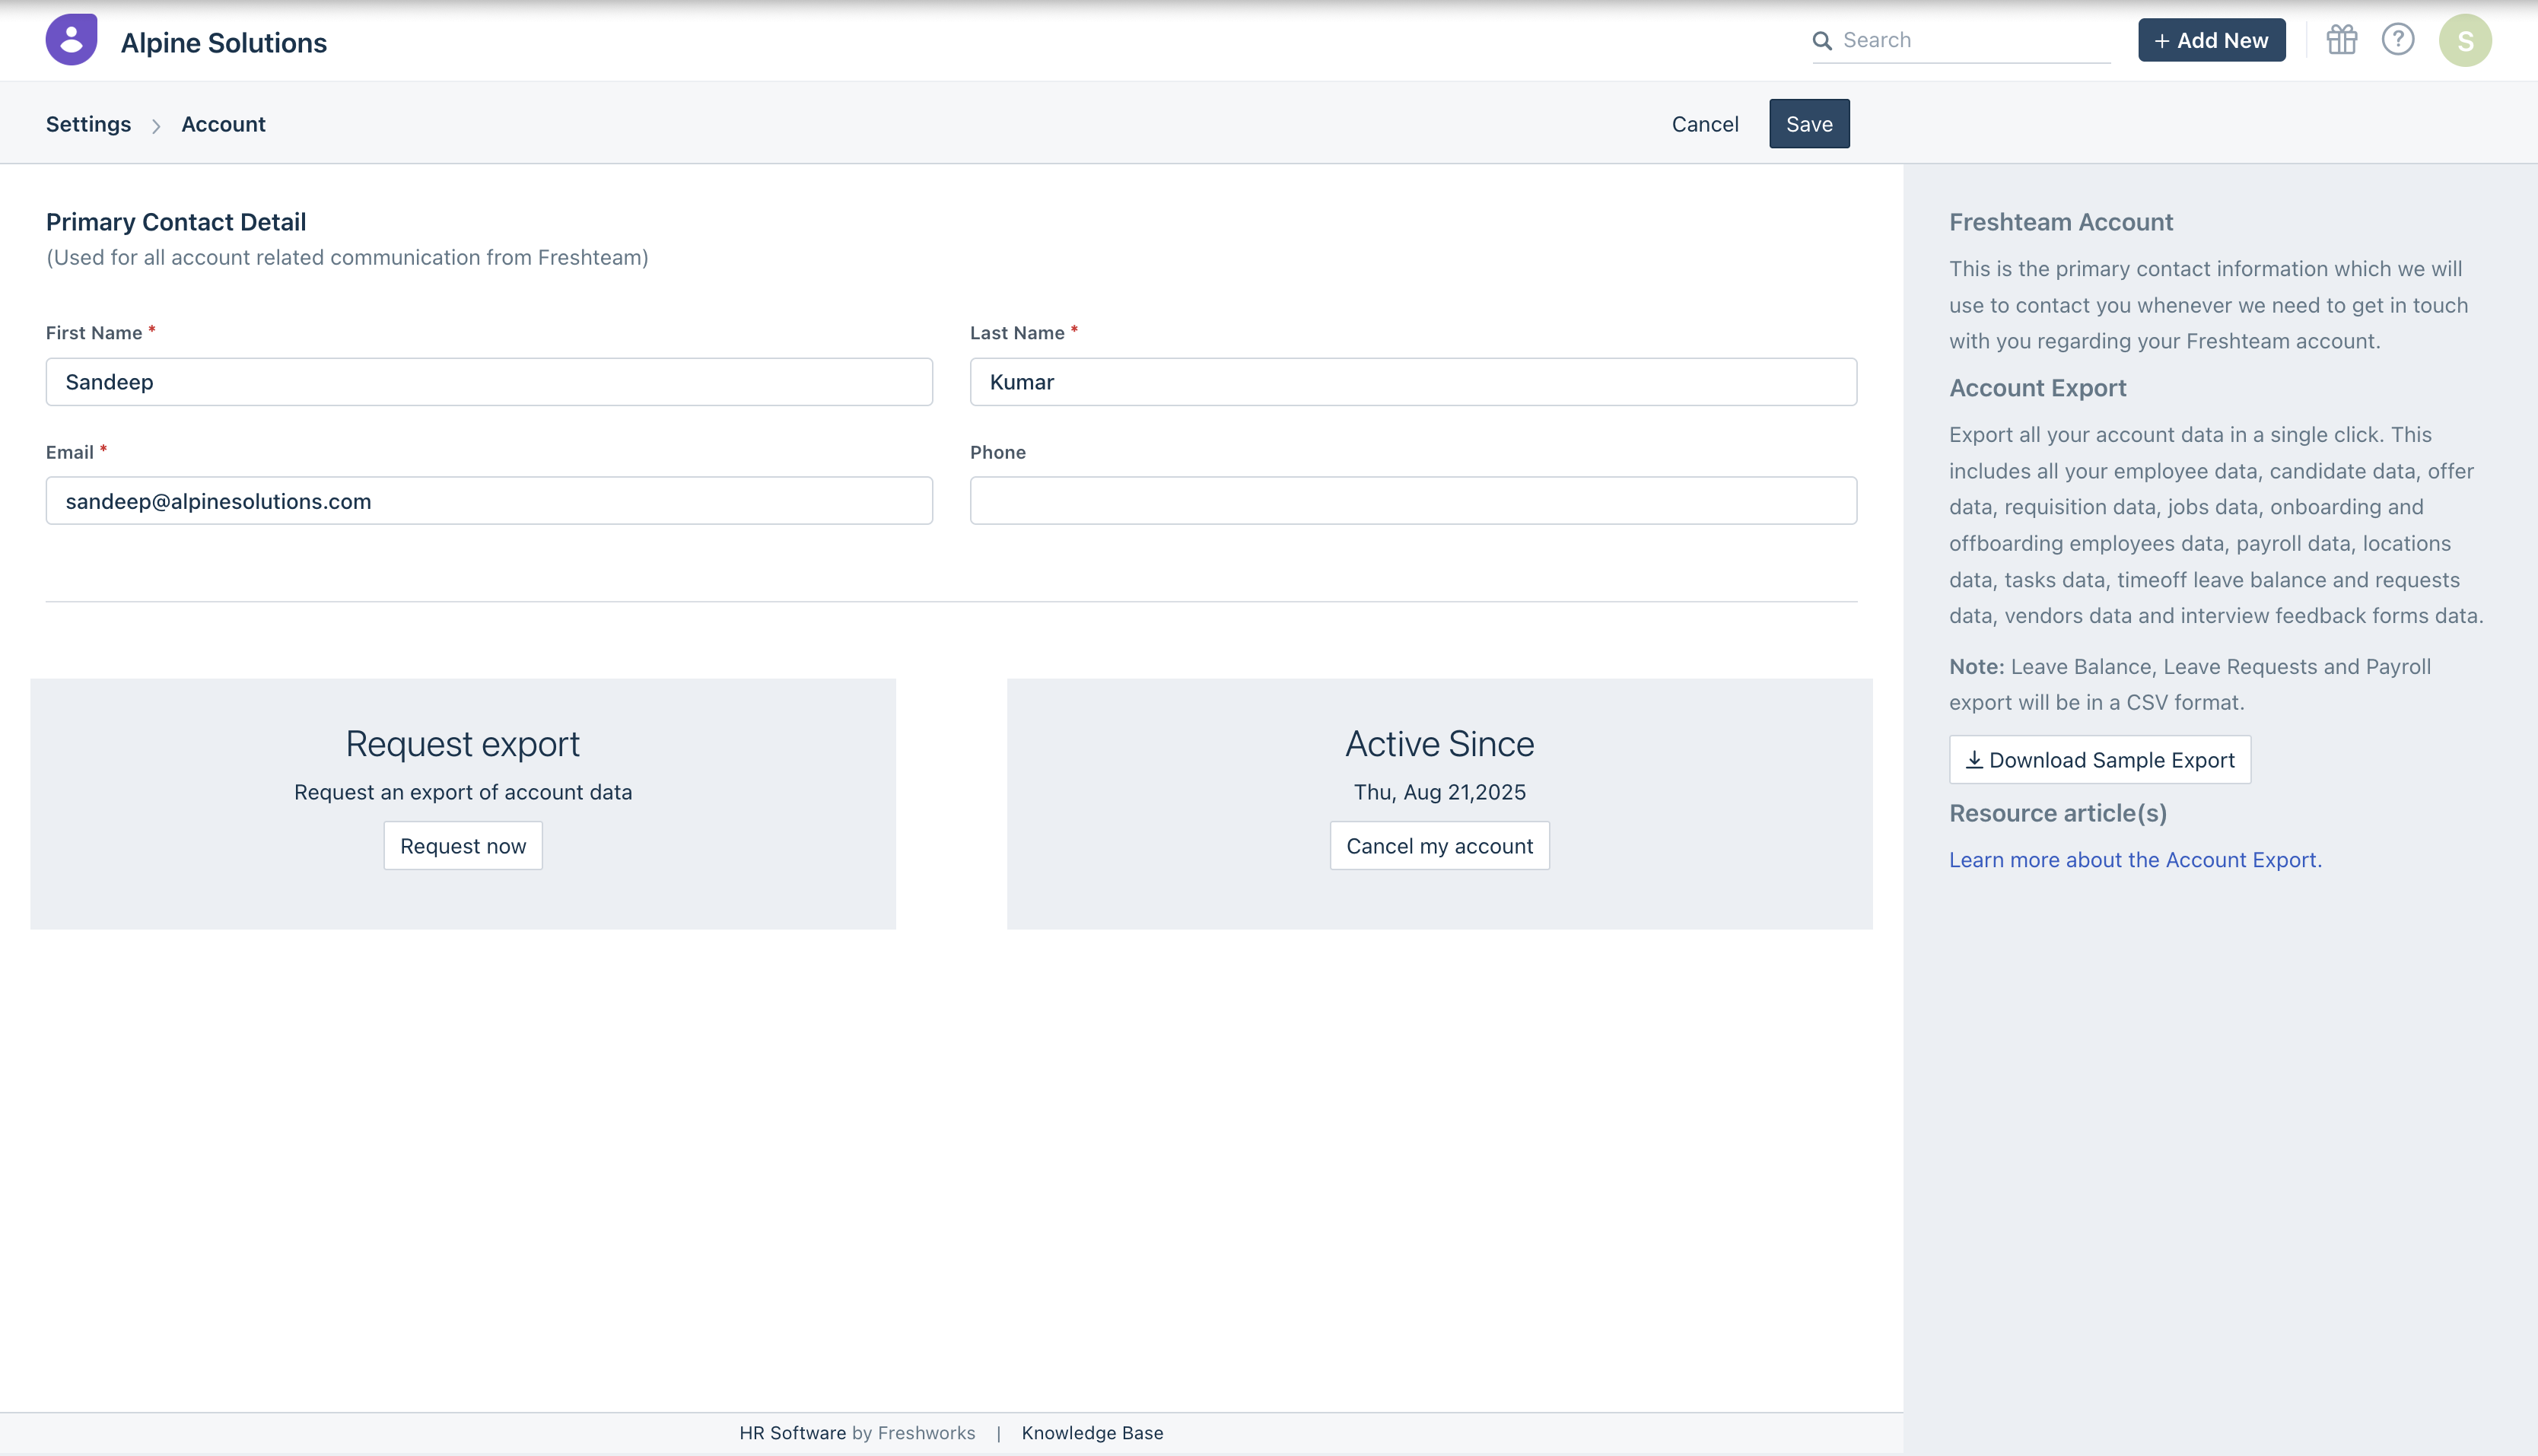
Task: Open the user avatar S menu
Action: 2464,41
